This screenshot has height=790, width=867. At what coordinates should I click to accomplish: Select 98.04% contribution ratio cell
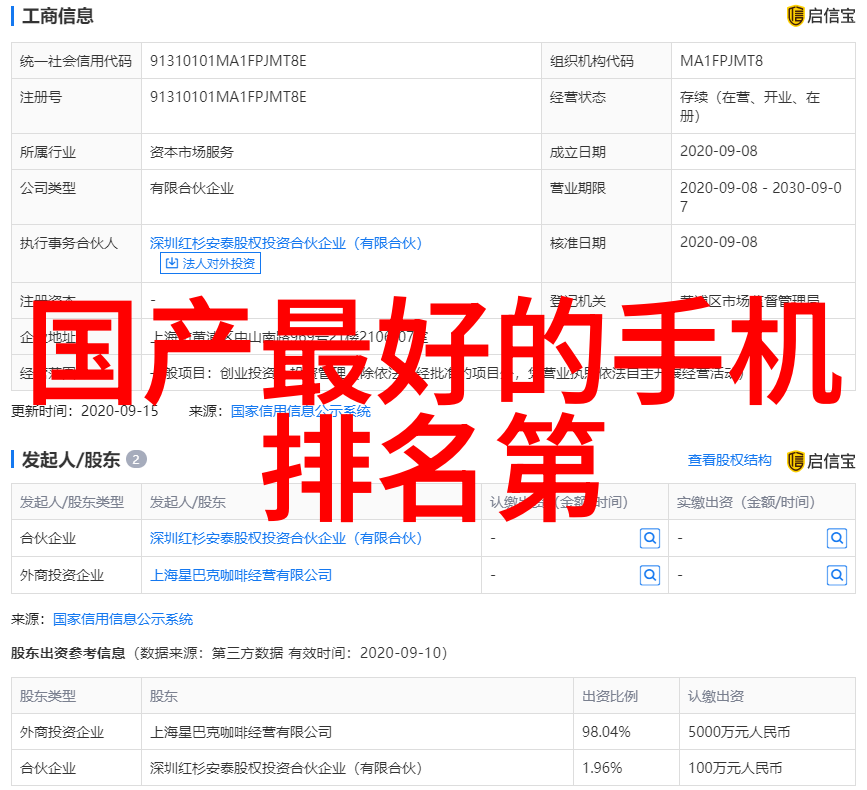606,732
